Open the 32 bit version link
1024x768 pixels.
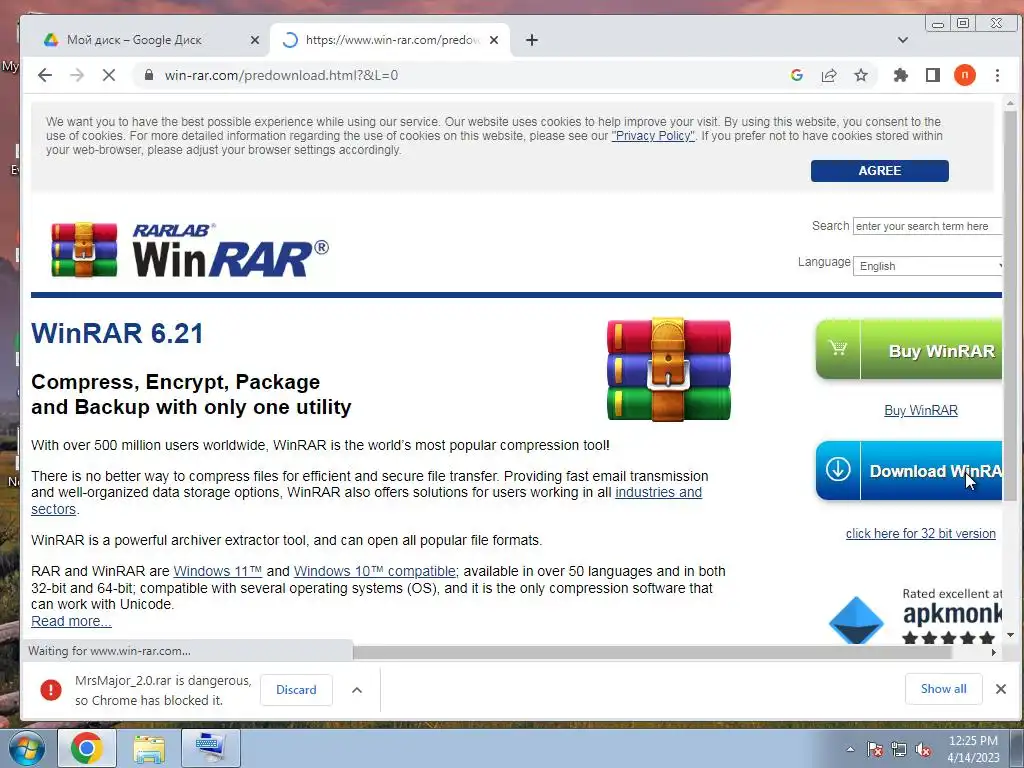coord(921,534)
